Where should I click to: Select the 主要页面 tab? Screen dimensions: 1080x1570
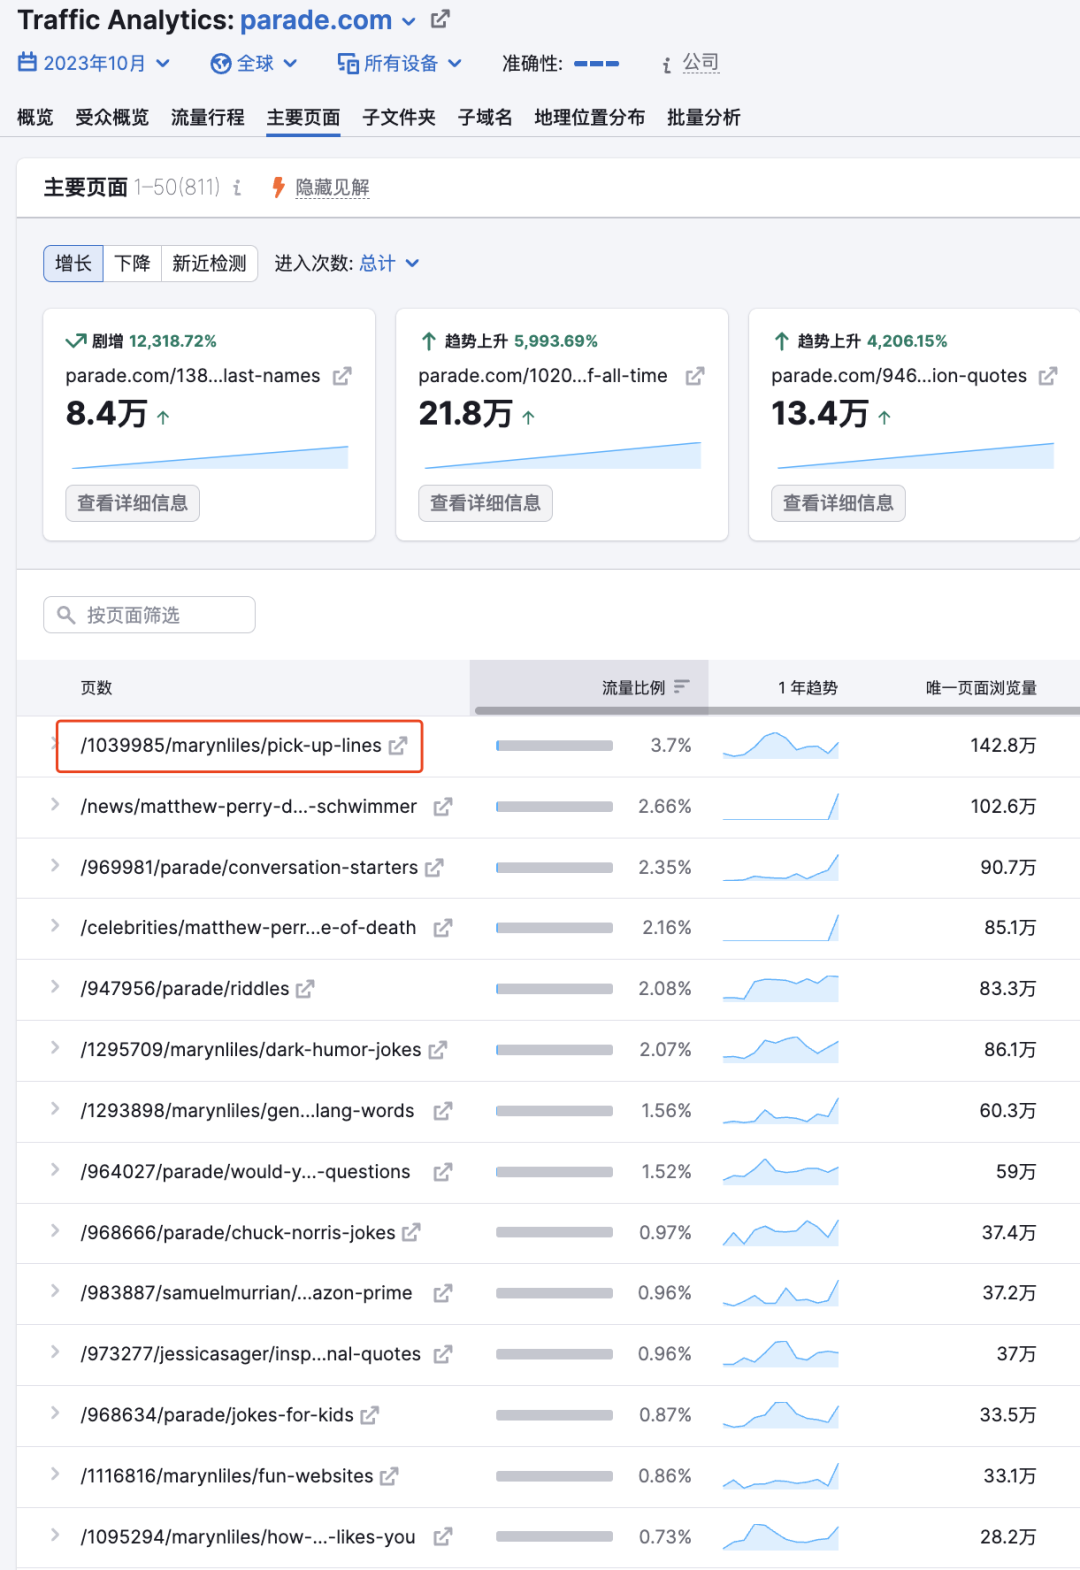click(303, 117)
